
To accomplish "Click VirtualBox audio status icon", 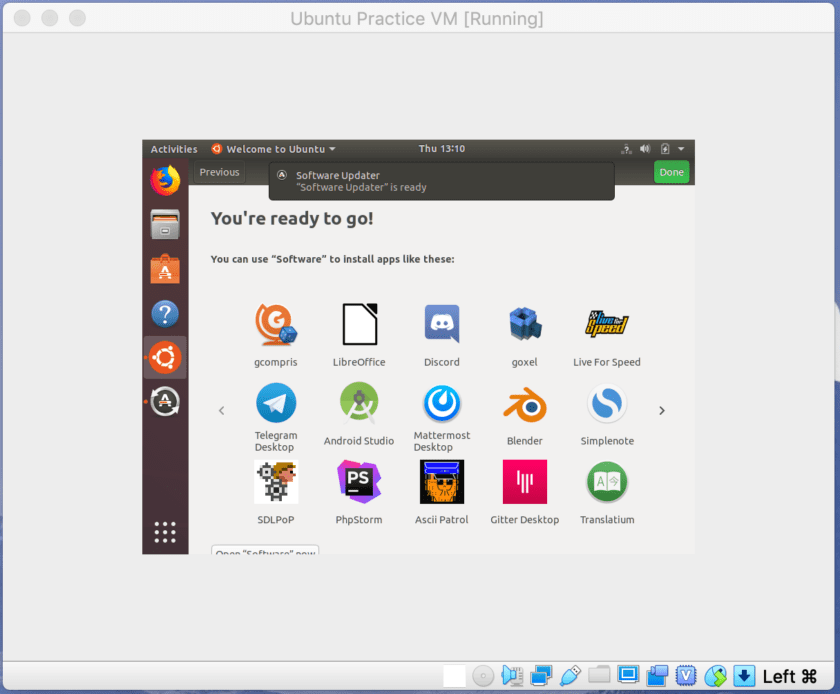I will 512,676.
